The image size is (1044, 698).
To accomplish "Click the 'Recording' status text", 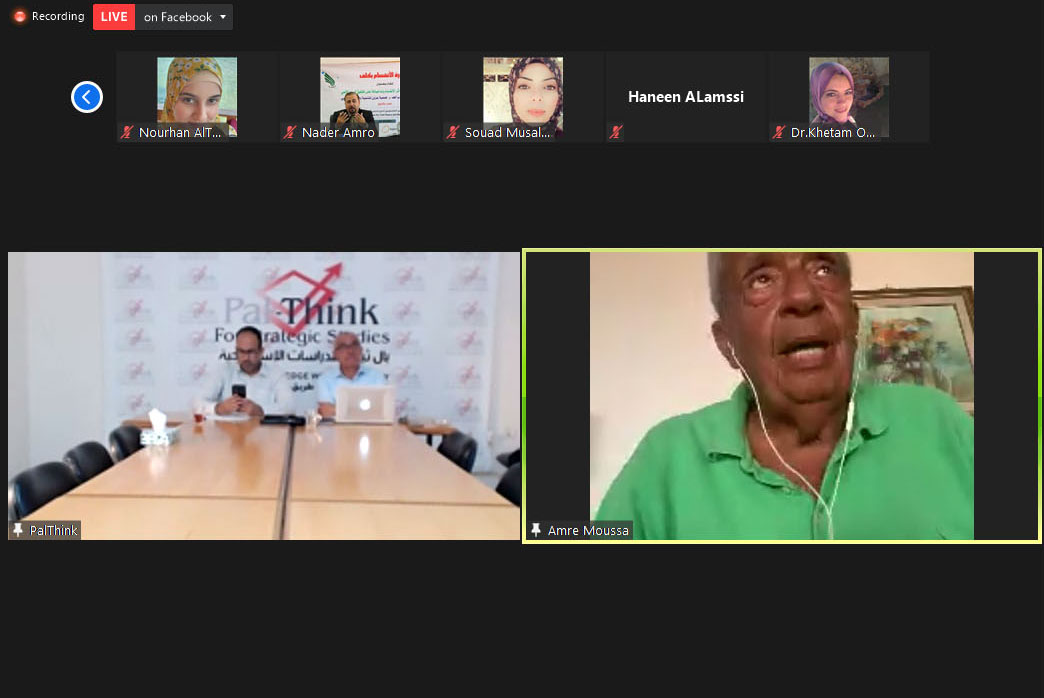I will coord(58,17).
